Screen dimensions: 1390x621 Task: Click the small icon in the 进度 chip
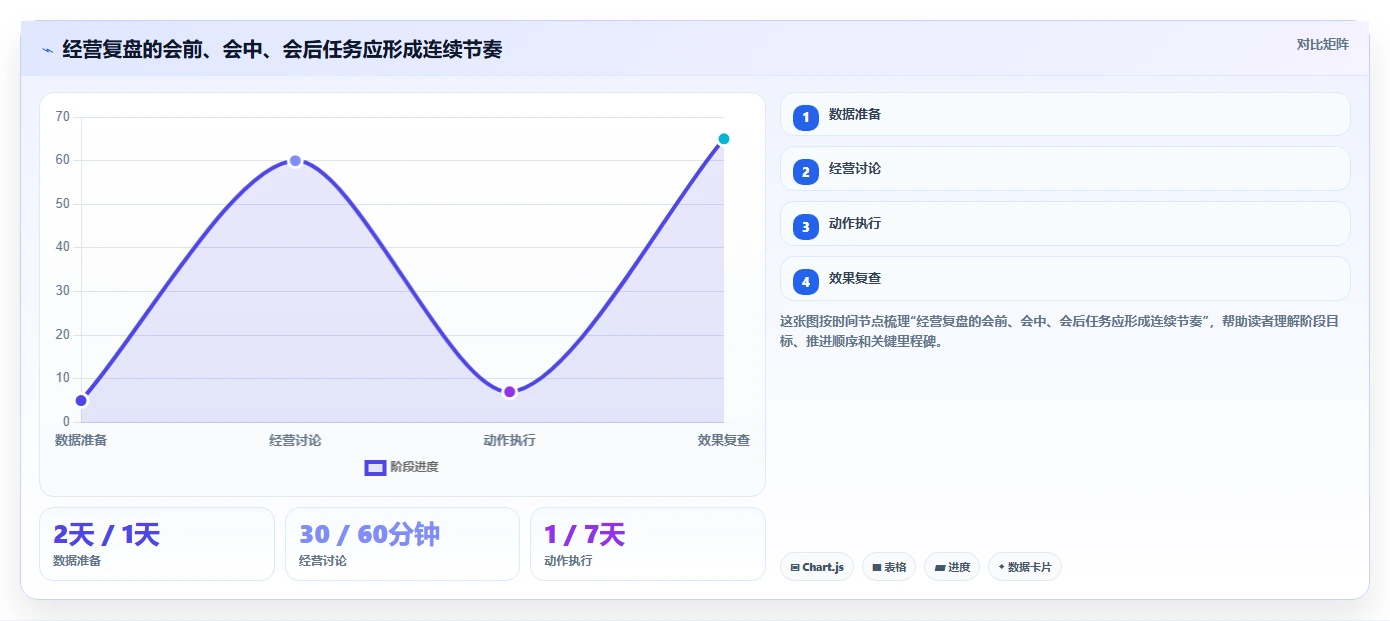coord(940,567)
